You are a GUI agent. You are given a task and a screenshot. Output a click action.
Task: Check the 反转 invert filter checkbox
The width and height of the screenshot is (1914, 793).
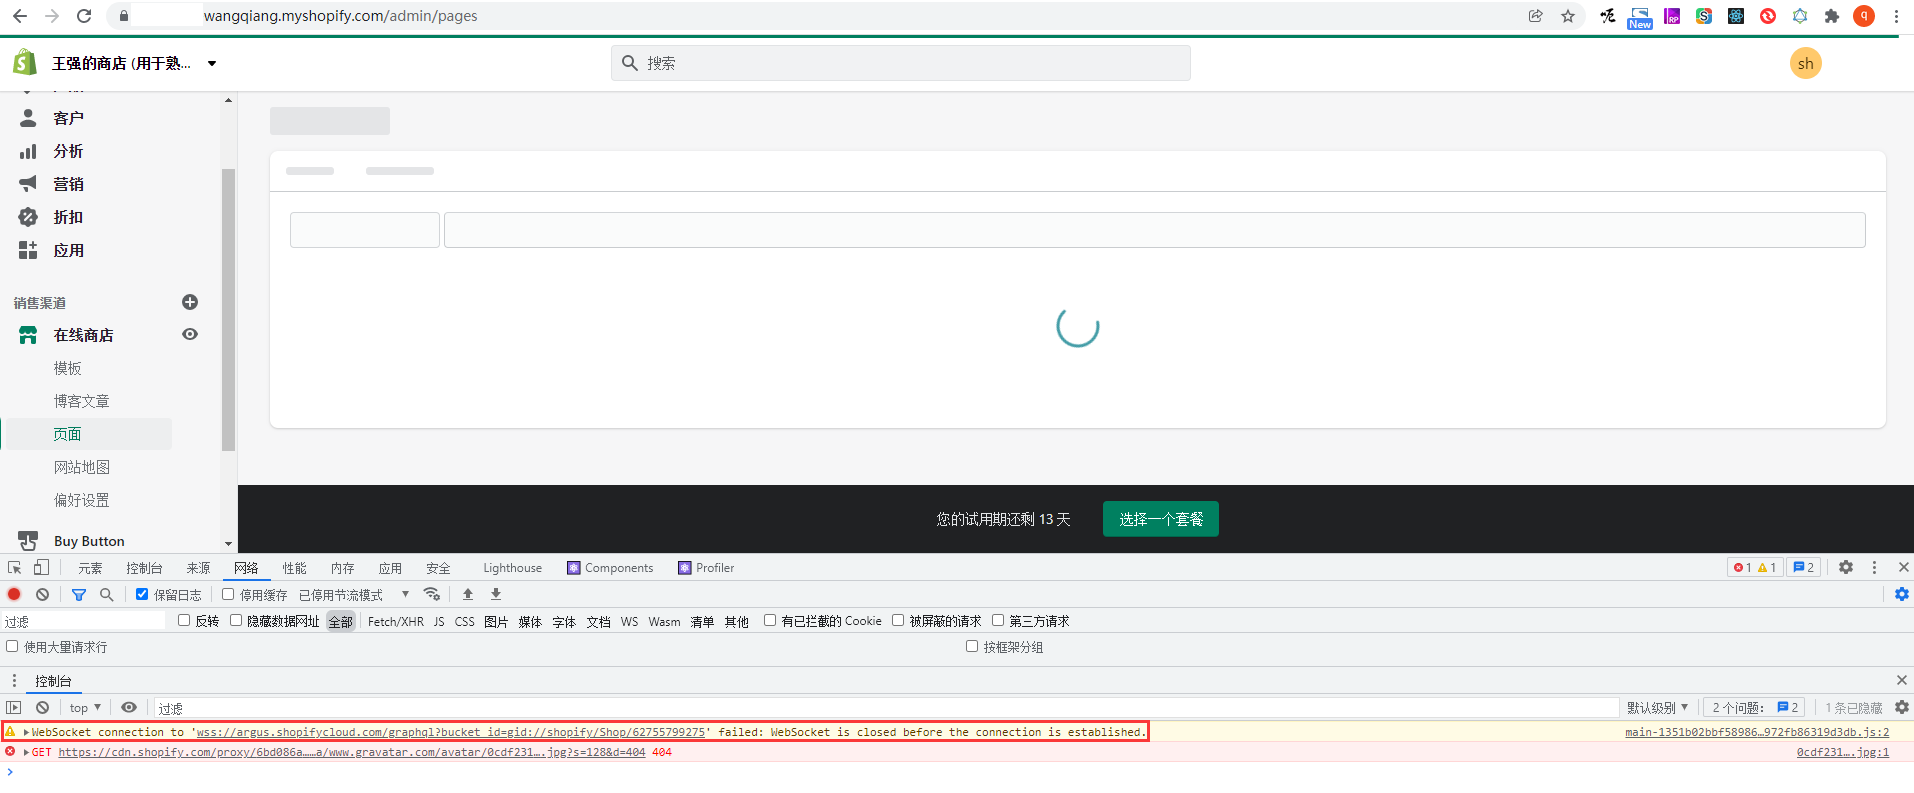click(184, 620)
